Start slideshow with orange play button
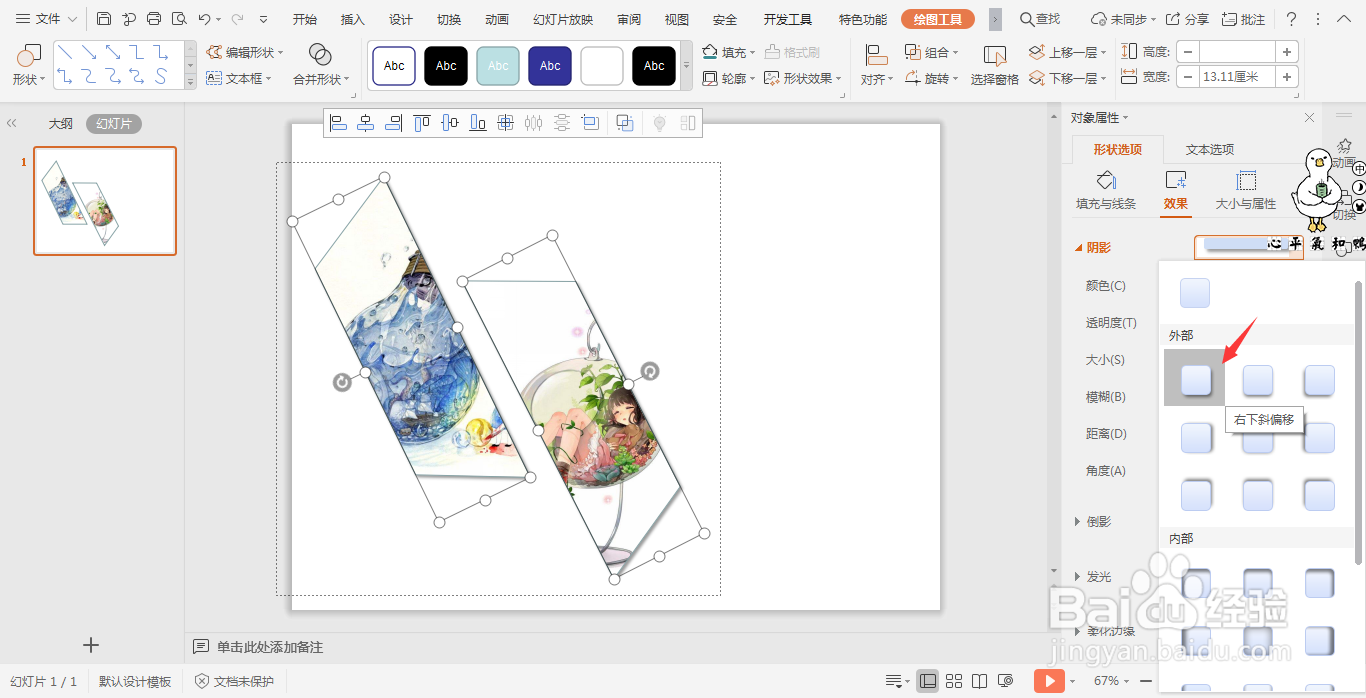 1049,681
